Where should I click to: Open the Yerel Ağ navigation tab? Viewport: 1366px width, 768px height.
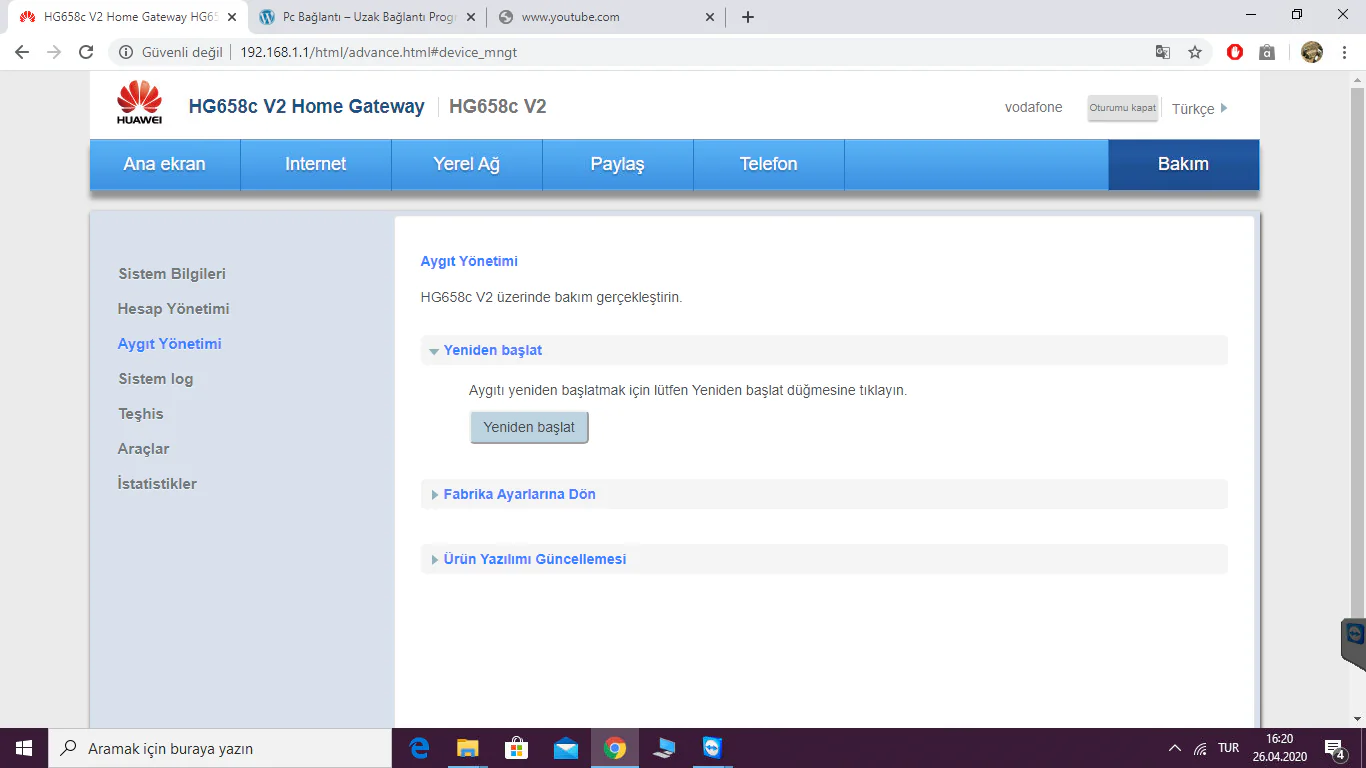point(466,164)
